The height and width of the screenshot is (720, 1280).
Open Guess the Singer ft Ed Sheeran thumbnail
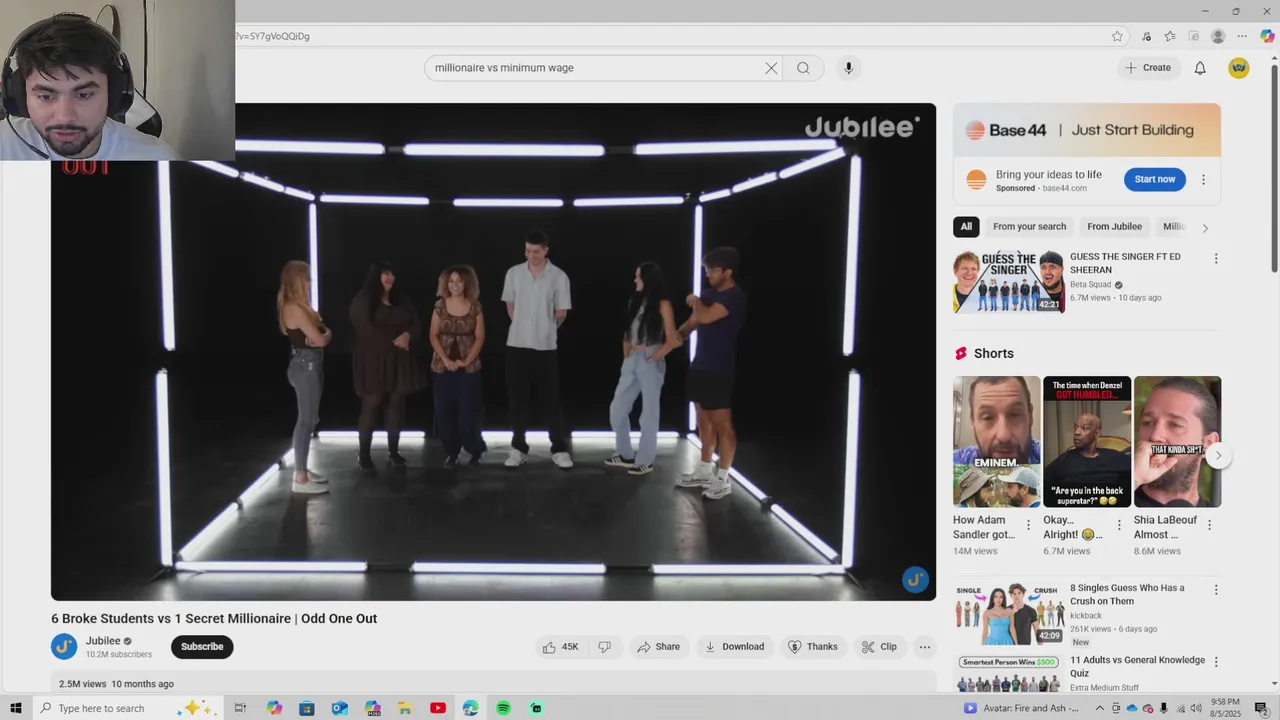click(1009, 282)
